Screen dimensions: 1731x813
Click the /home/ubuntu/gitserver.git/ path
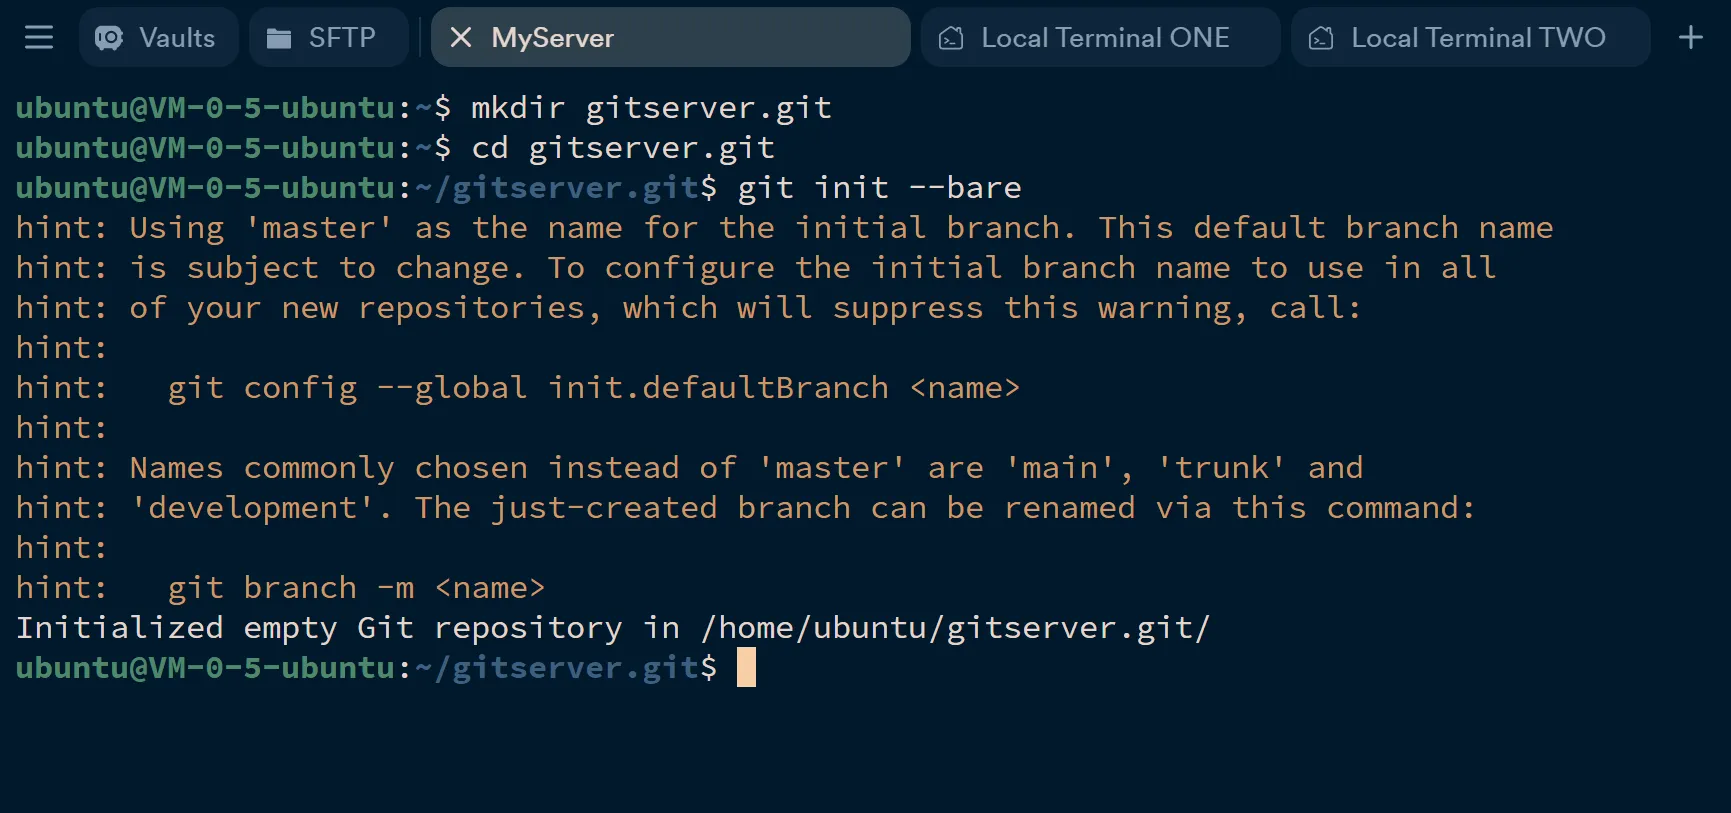tap(955, 628)
